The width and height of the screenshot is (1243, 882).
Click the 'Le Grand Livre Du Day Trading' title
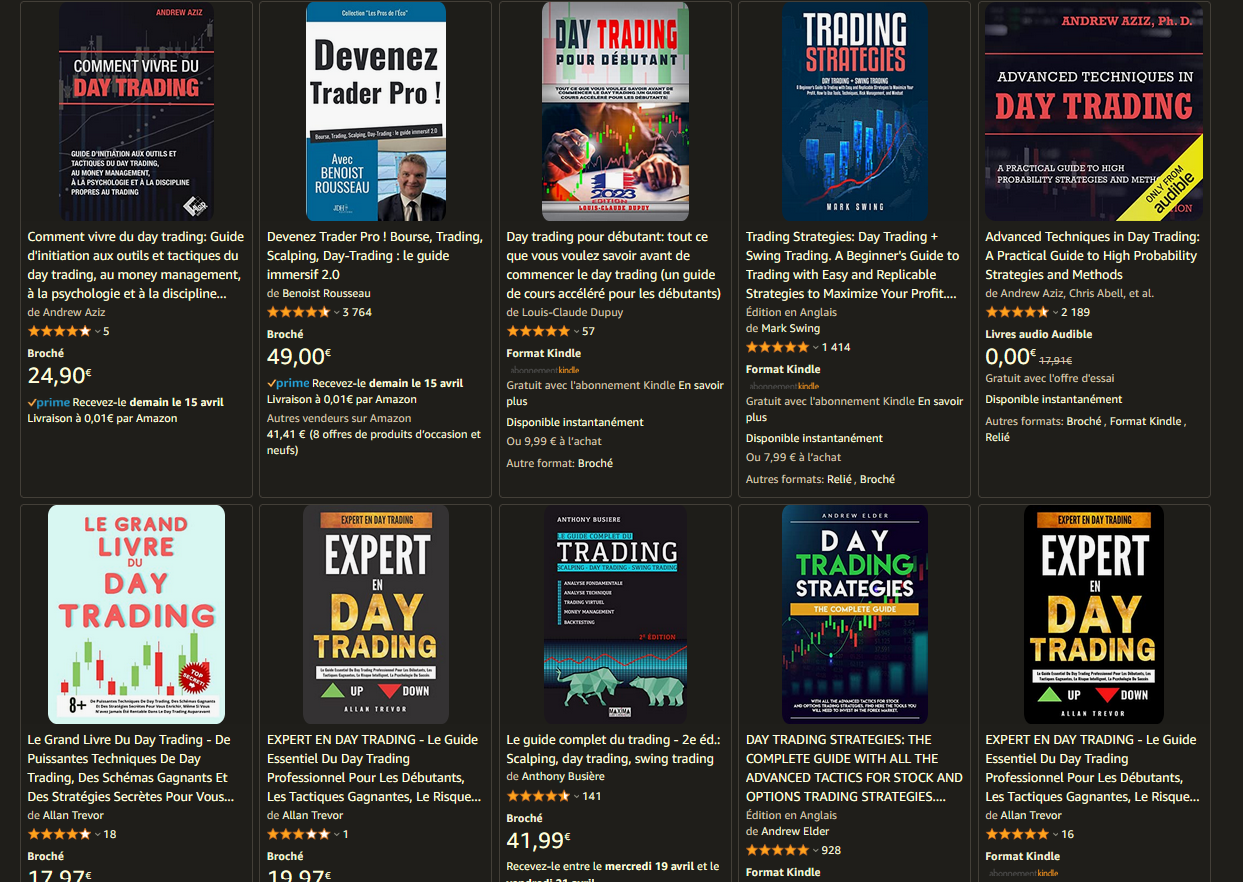tap(130, 768)
